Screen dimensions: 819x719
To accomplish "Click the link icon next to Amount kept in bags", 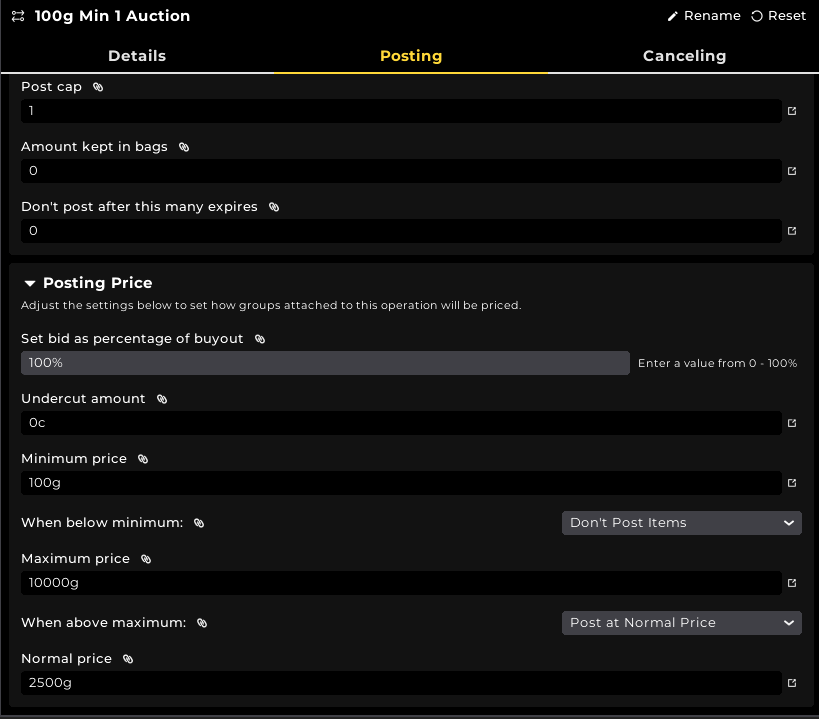I will pos(184,147).
